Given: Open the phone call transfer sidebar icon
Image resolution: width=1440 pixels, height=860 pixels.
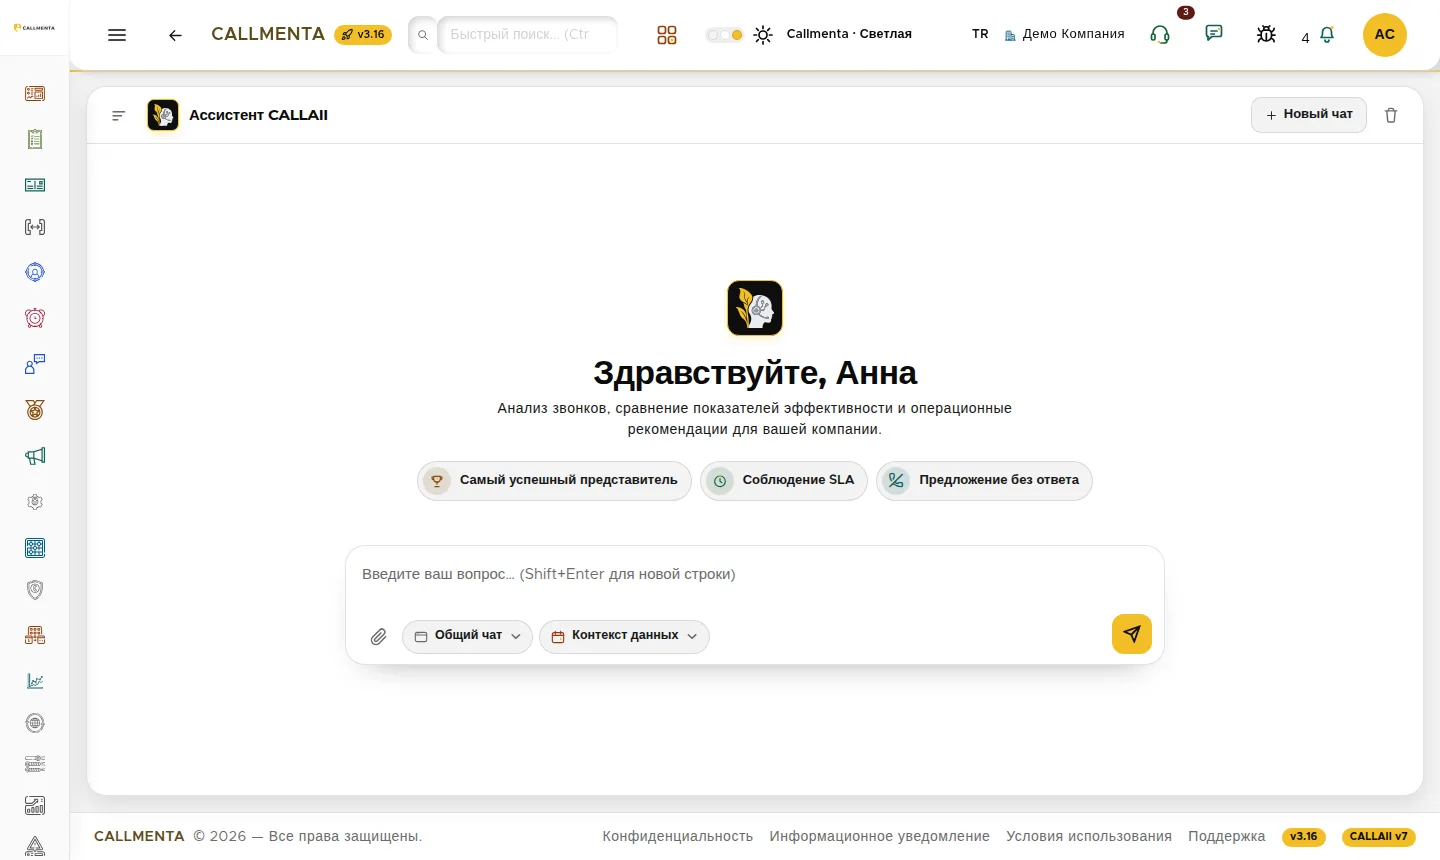Looking at the screenshot, I should (35, 227).
